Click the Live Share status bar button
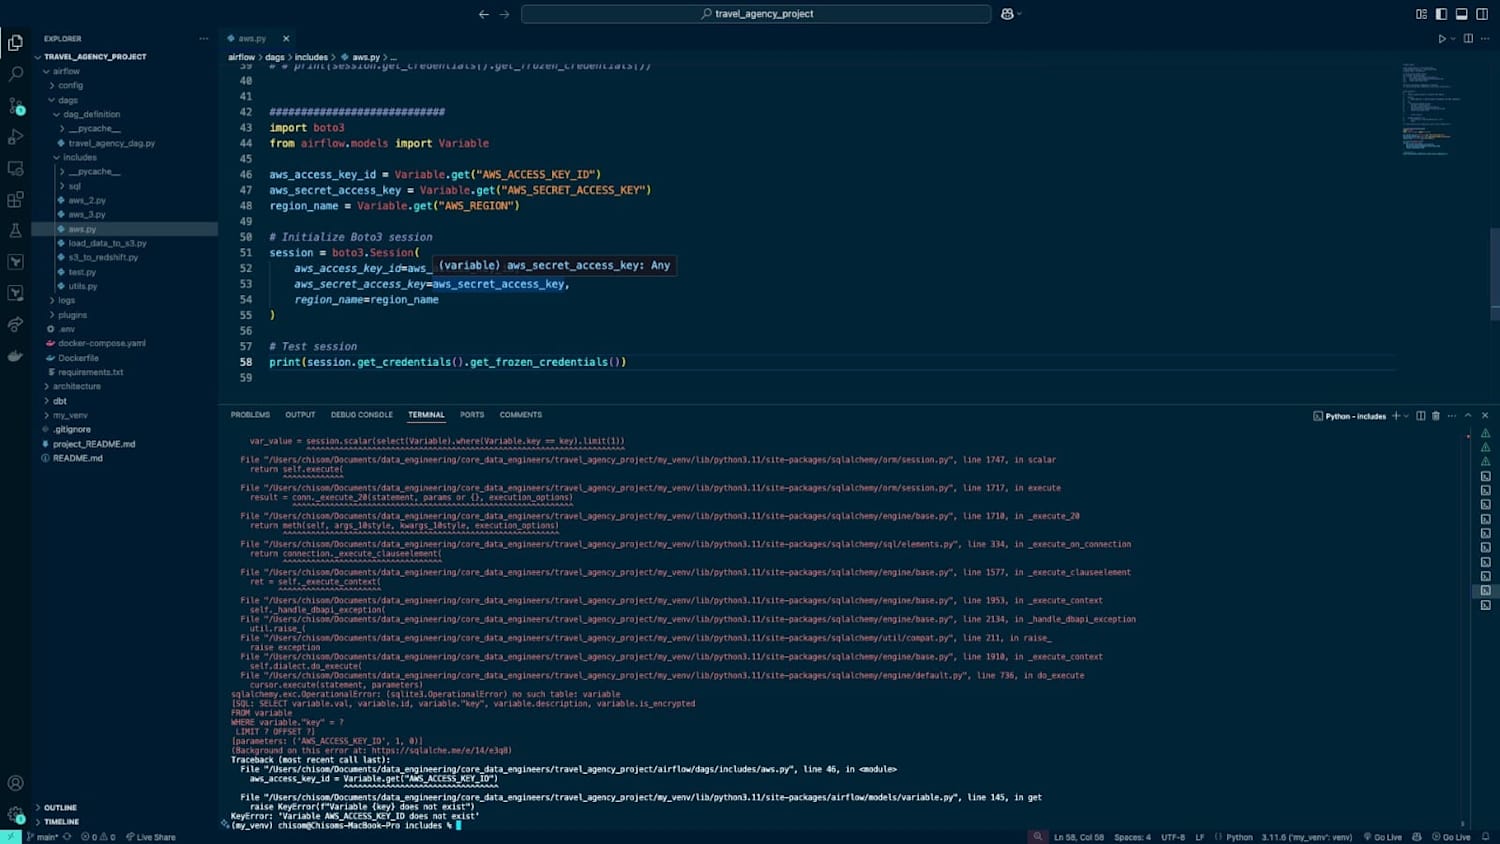The image size is (1500, 844). point(151,837)
